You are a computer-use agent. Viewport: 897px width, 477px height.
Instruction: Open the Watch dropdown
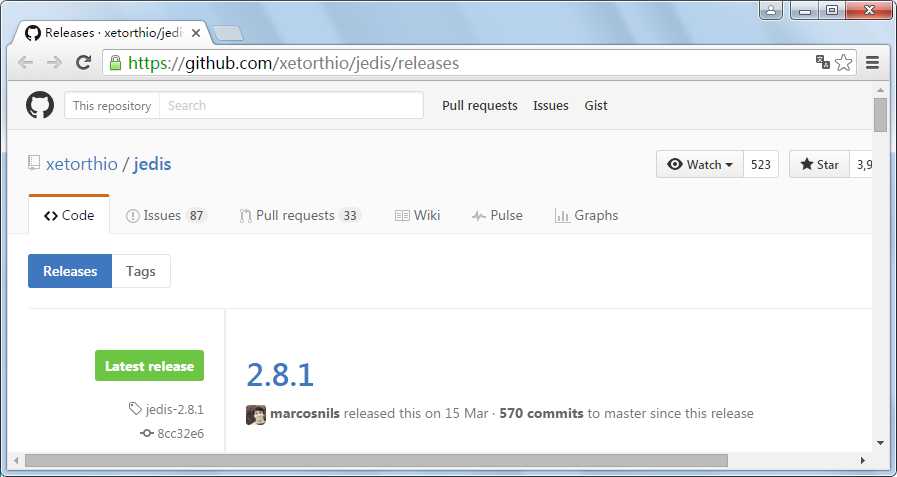coord(700,164)
